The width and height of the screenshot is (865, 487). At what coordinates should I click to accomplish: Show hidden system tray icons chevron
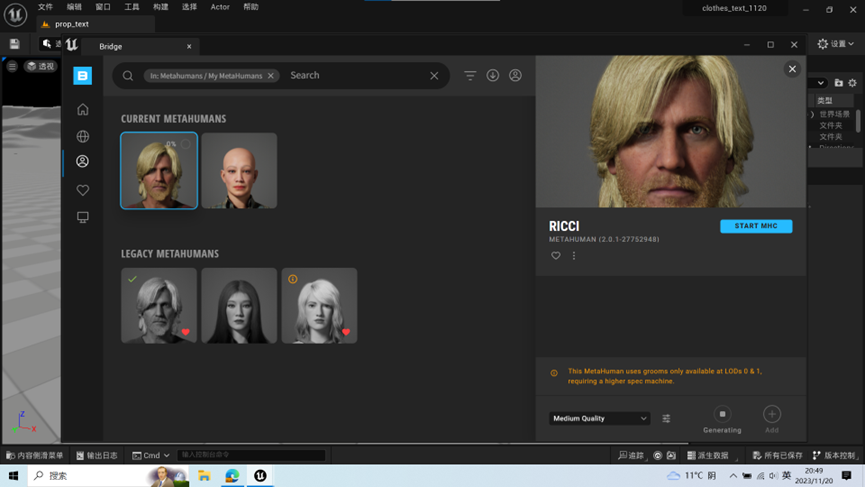coord(733,475)
